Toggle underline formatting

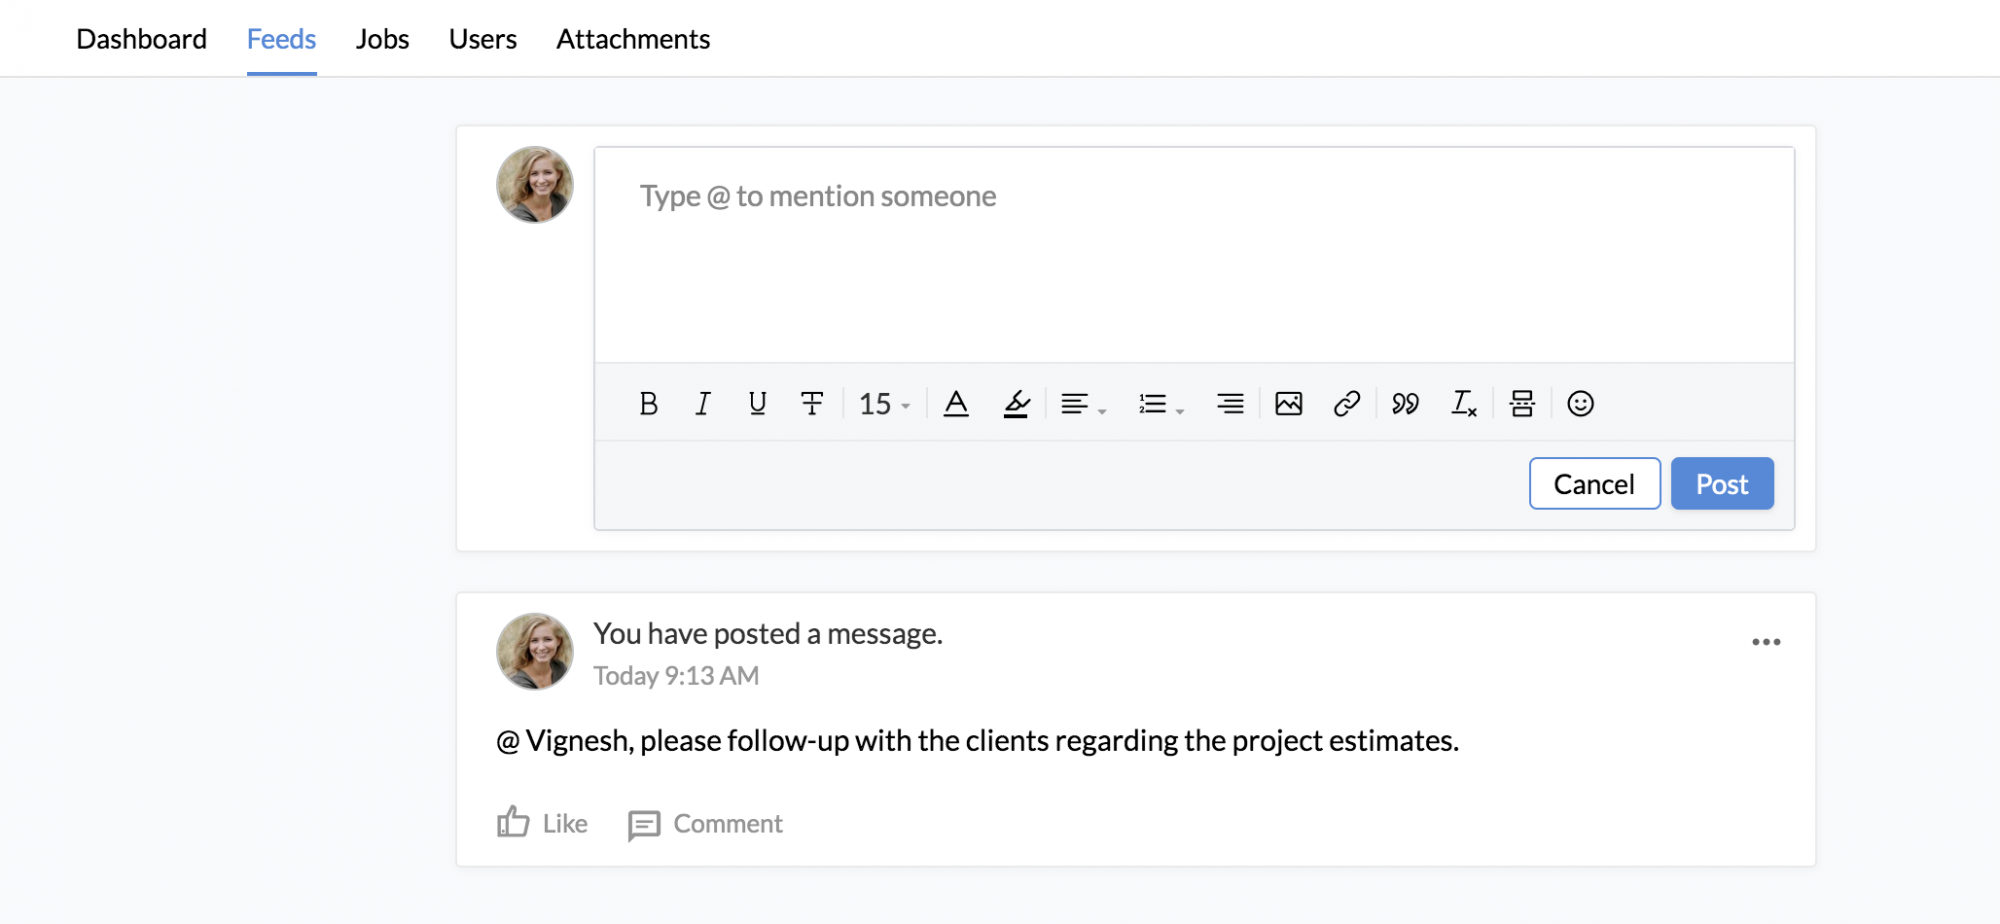[757, 403]
